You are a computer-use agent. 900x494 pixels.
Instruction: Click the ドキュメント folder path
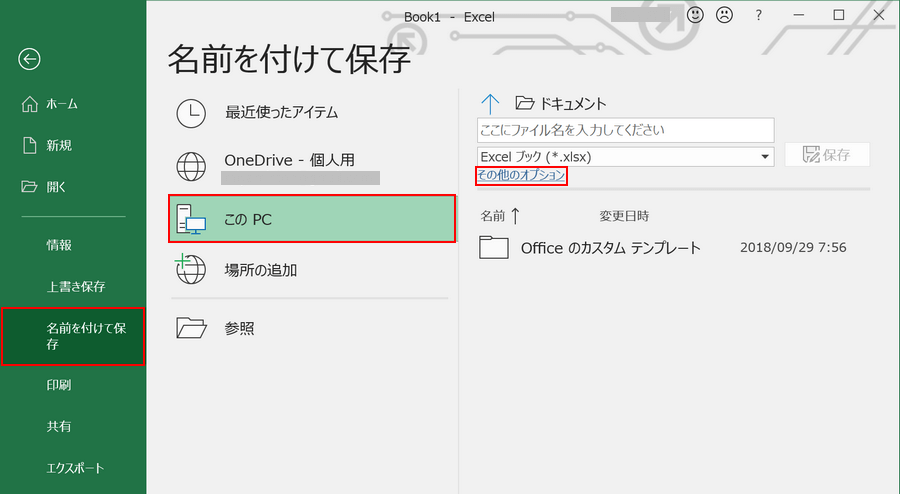[561, 104]
